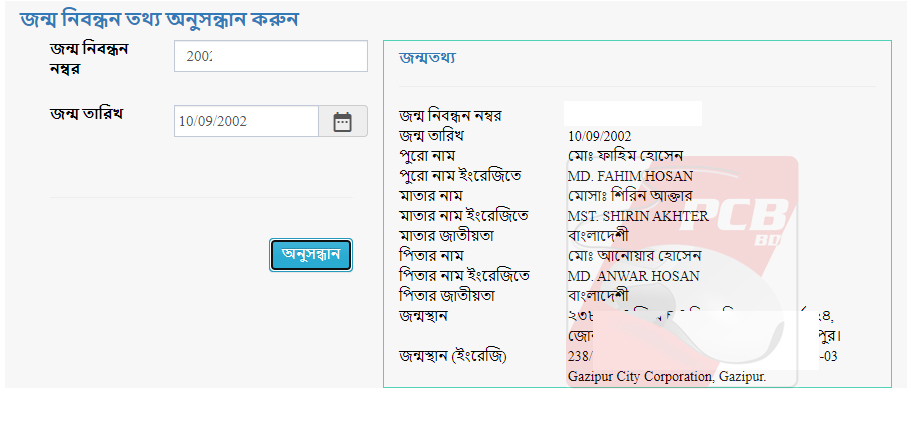911x425 pixels.
Task: Open the calendar date picker icon
Action: tap(343, 122)
